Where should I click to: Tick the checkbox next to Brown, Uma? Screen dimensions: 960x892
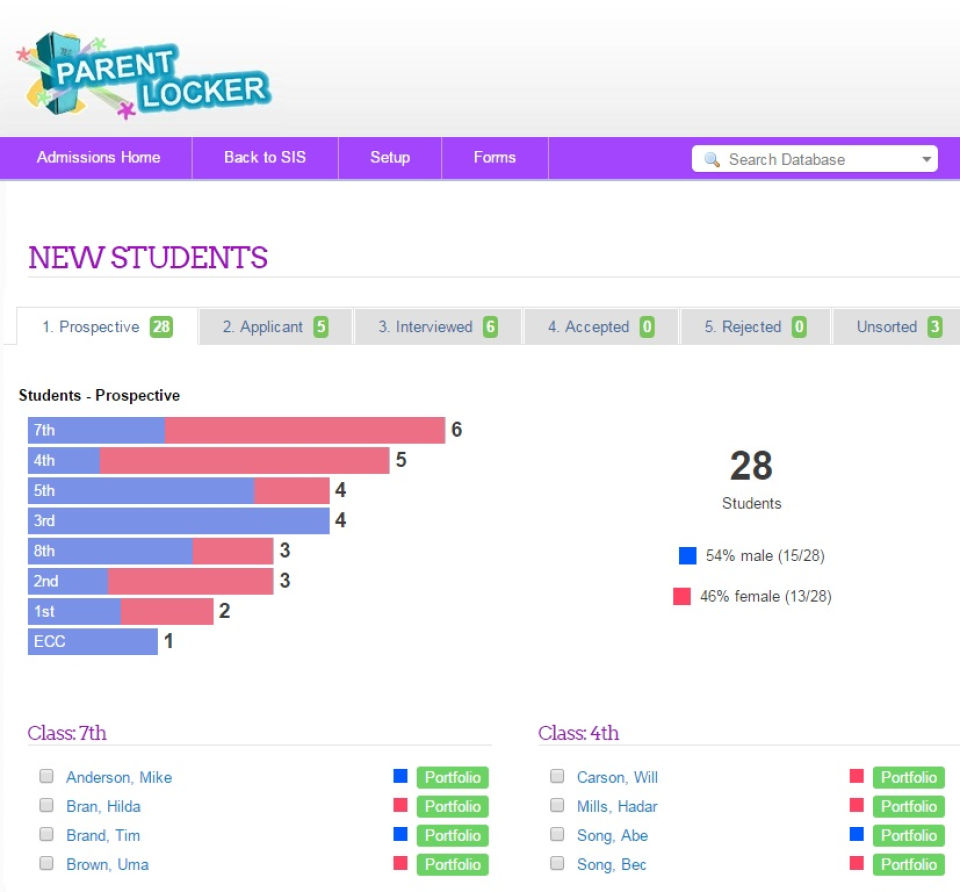coord(47,863)
